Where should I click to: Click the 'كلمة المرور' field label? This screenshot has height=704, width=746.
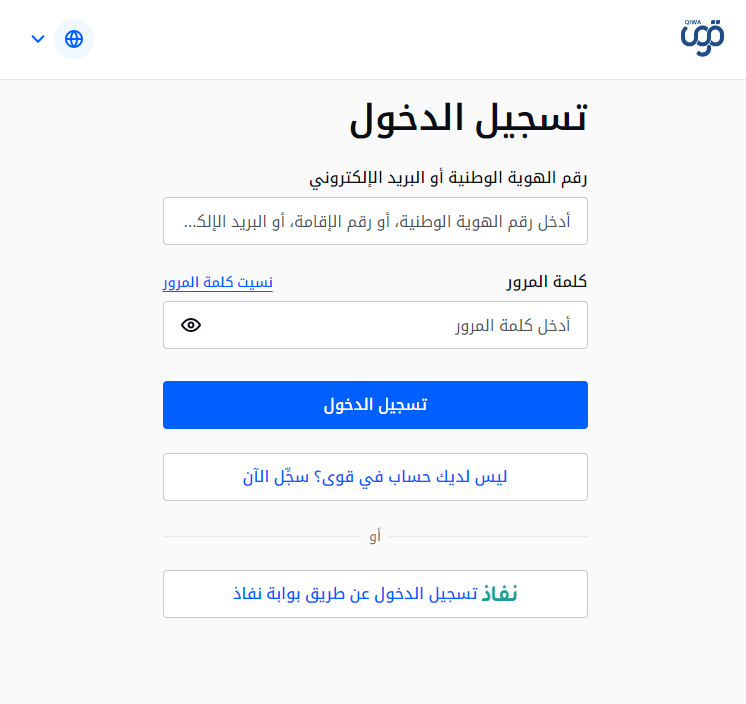(546, 282)
